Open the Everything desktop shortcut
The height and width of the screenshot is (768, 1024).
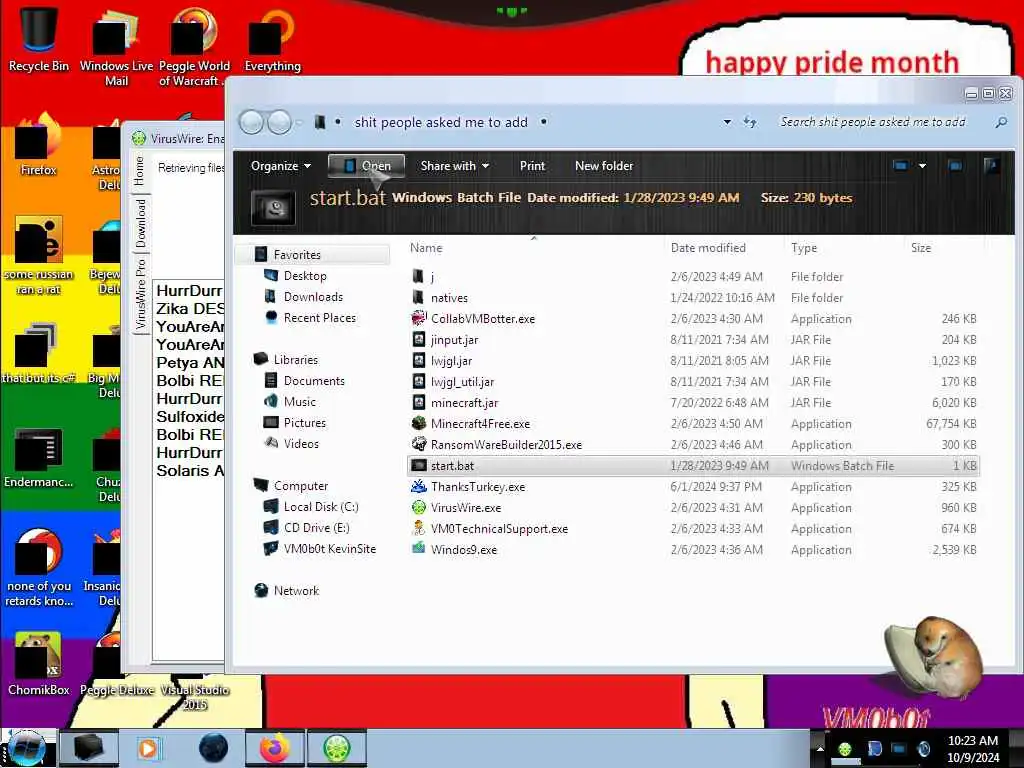pos(272,39)
